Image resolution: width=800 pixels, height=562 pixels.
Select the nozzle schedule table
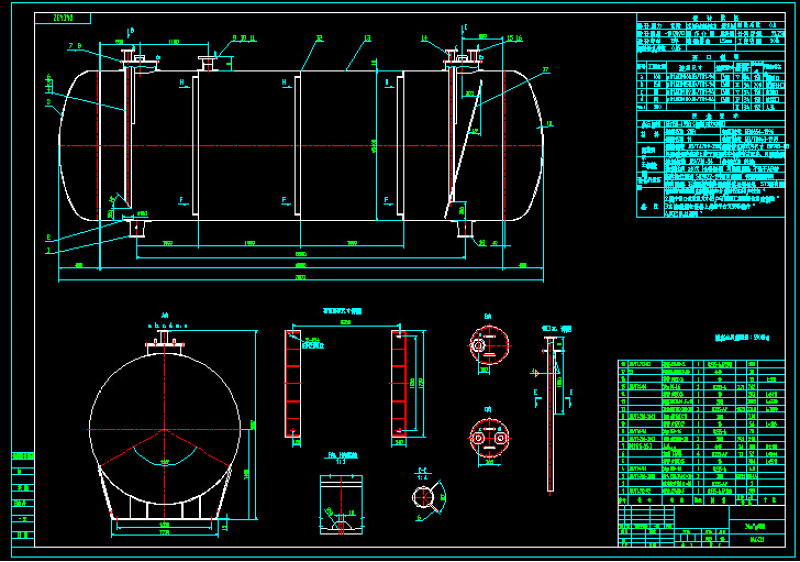[x=710, y=82]
